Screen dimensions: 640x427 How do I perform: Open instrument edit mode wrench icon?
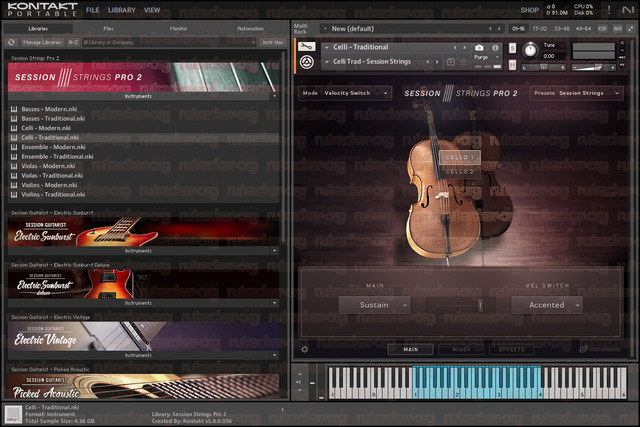[x=307, y=47]
